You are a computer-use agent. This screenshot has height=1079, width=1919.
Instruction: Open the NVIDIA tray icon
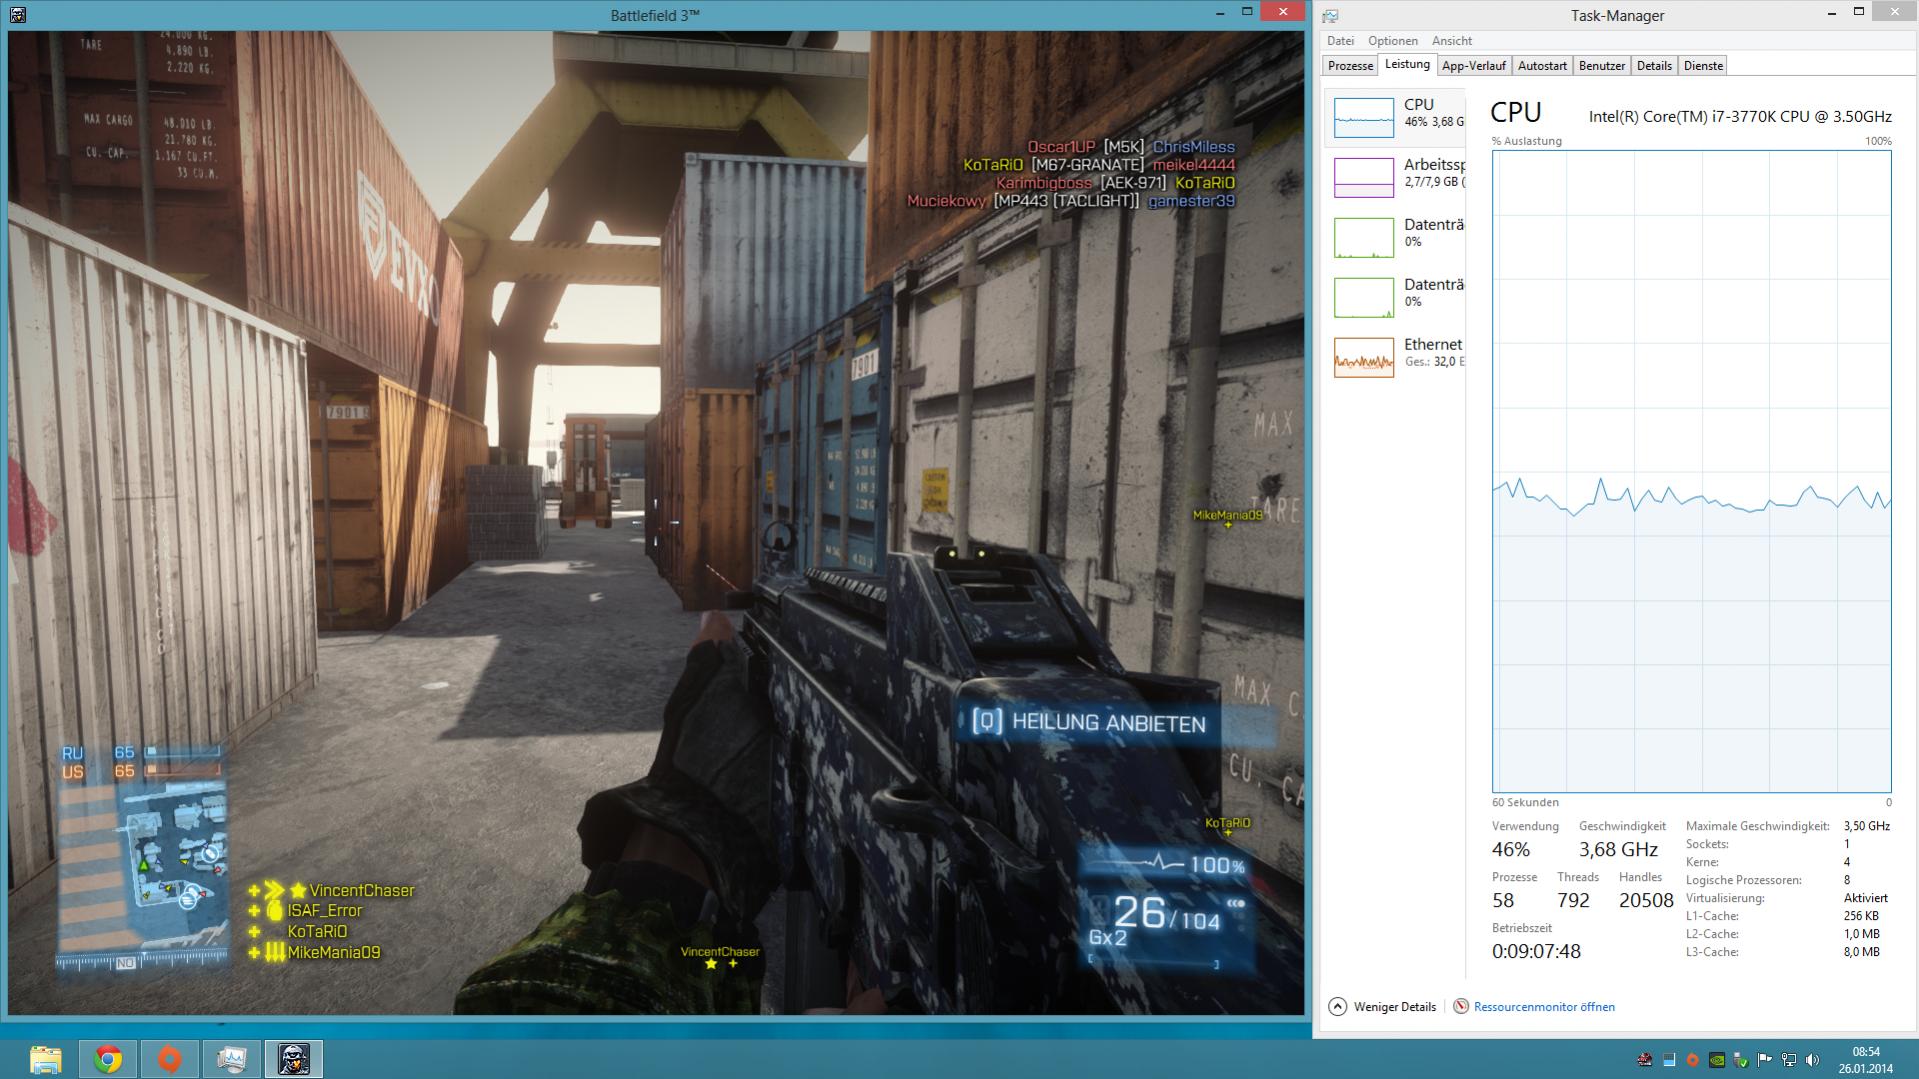[1716, 1060]
